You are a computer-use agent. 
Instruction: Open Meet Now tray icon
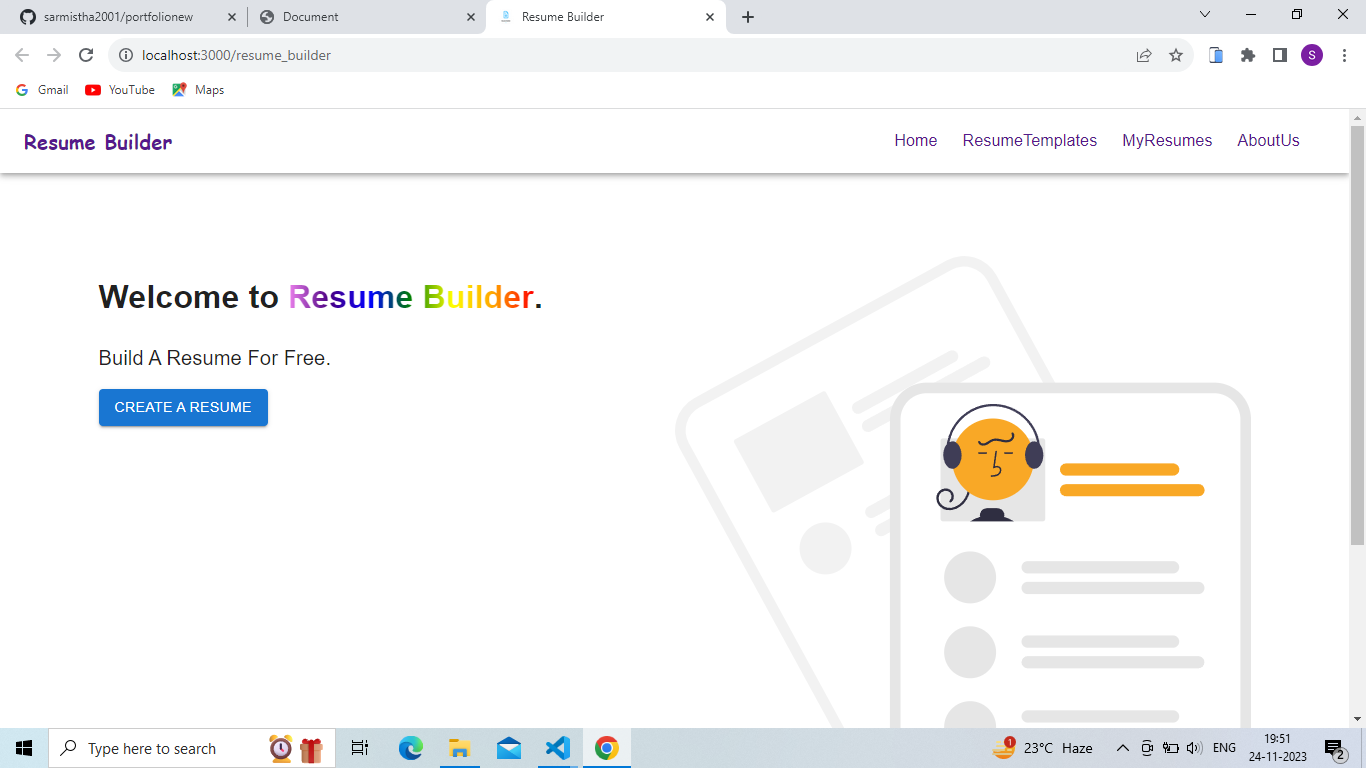click(x=1147, y=748)
